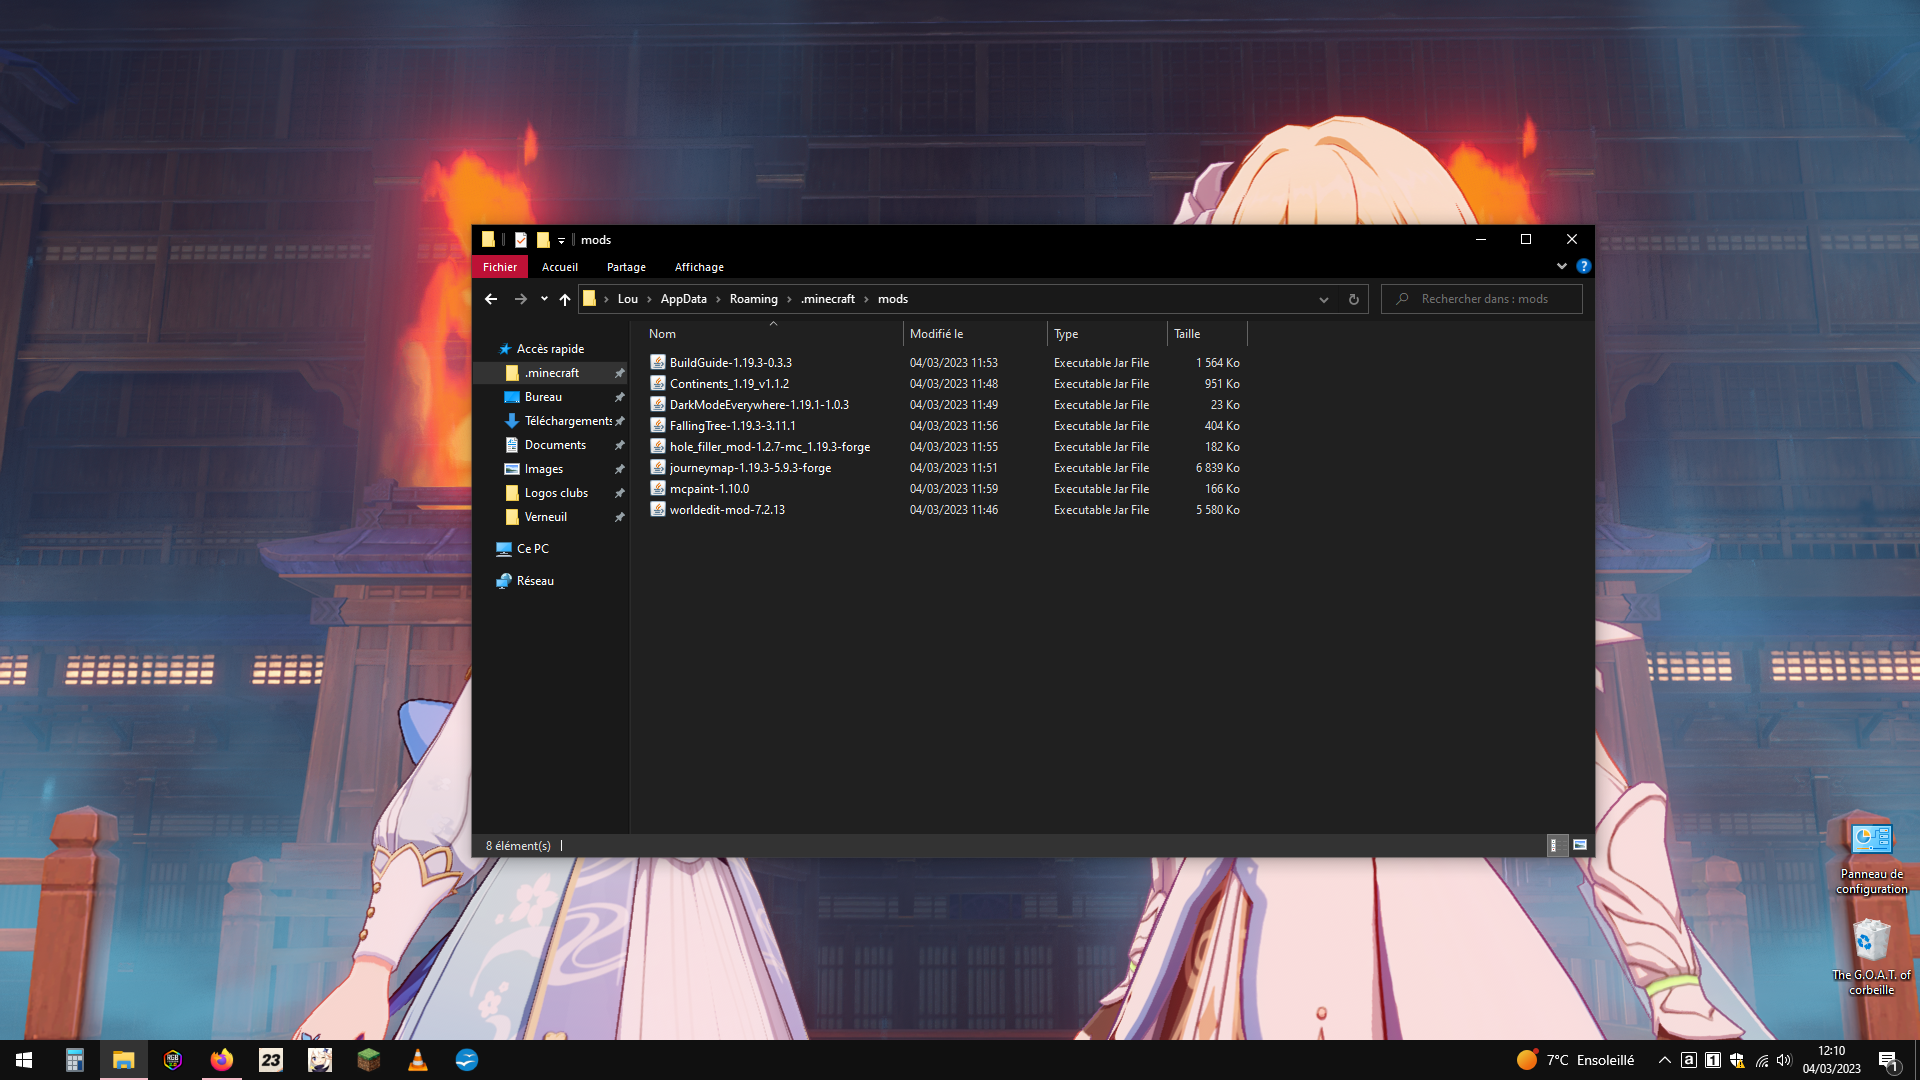This screenshot has height=1080, width=1920.
Task: Open the recycle bin desktop icon
Action: pos(1871,957)
